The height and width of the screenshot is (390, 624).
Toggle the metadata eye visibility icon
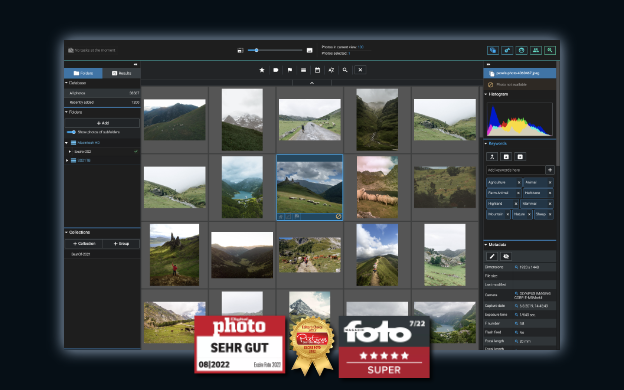click(506, 256)
